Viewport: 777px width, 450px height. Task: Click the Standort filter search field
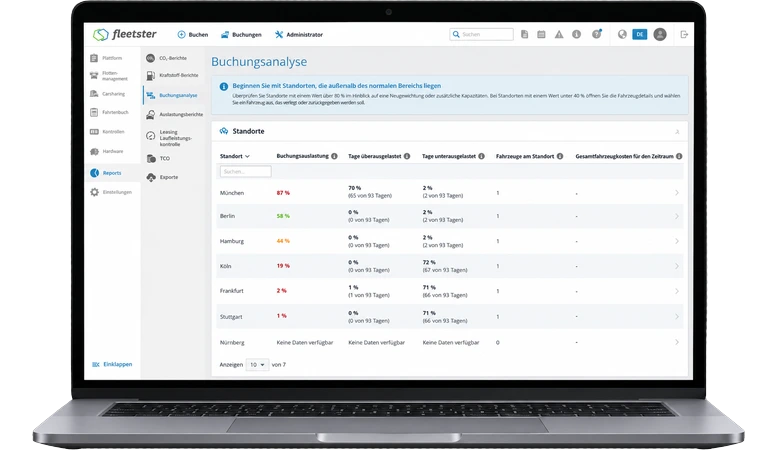point(245,171)
